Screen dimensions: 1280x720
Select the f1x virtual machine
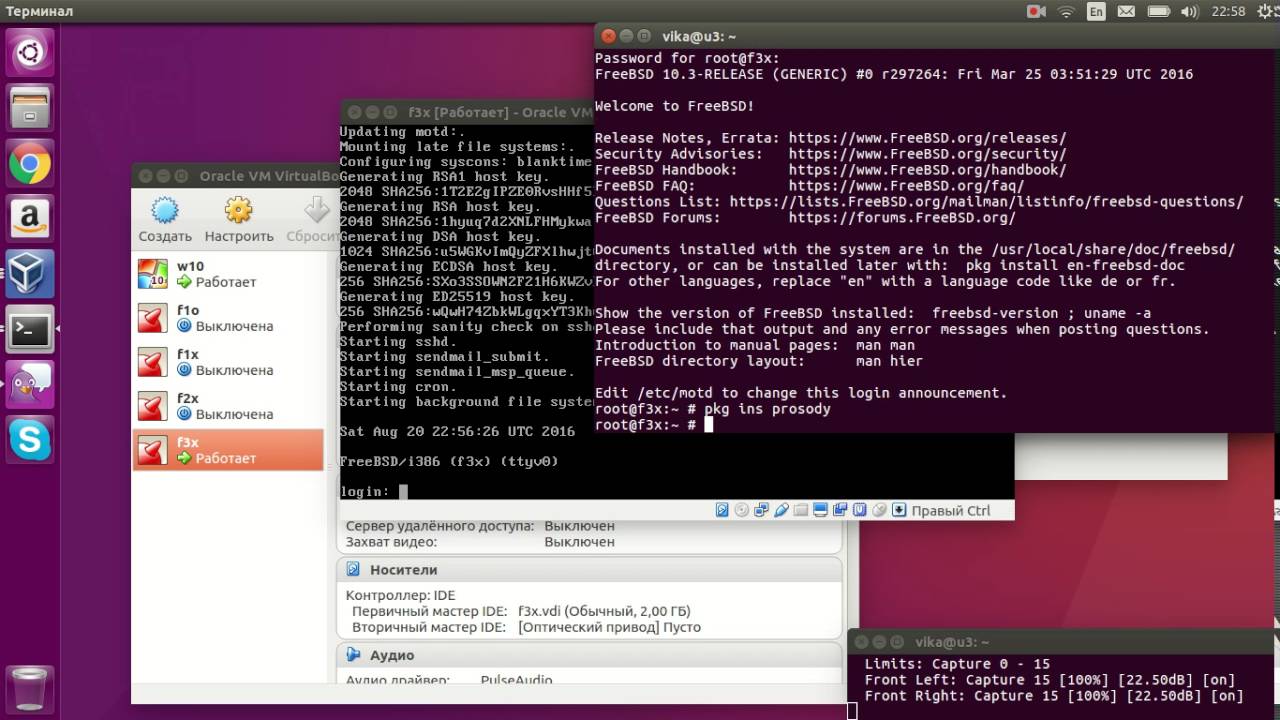pyautogui.click(x=228, y=362)
